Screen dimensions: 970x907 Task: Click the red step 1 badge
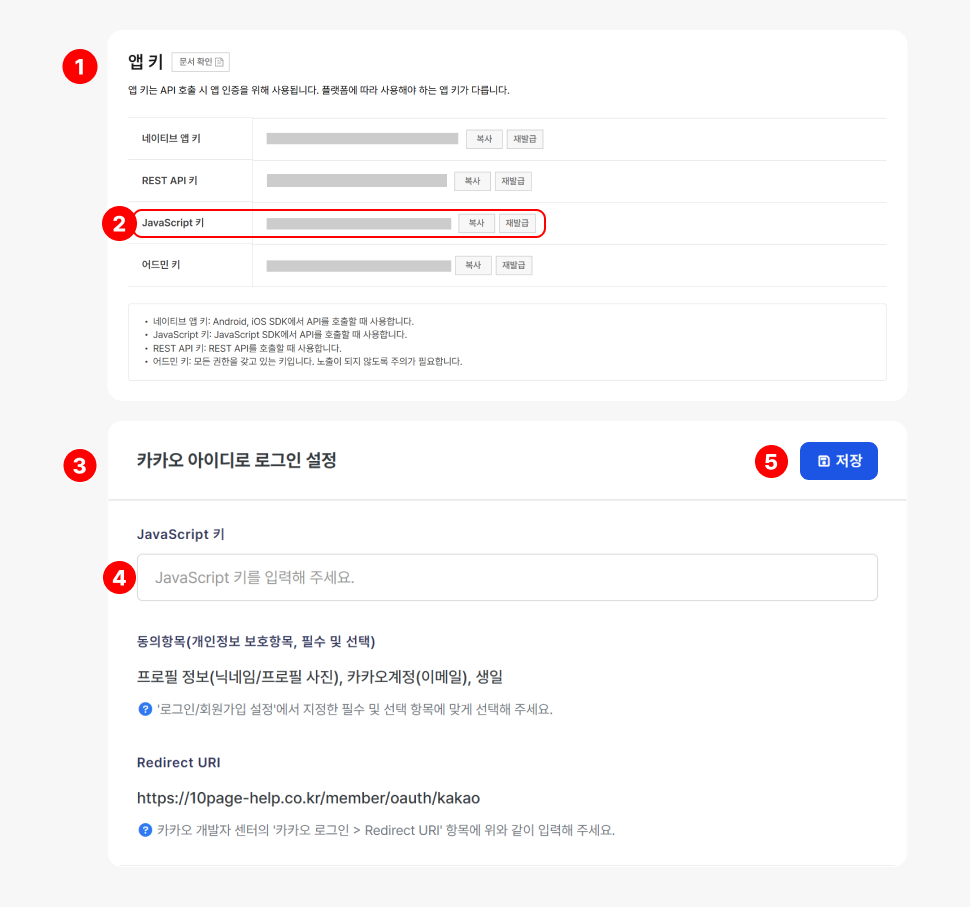click(79, 67)
